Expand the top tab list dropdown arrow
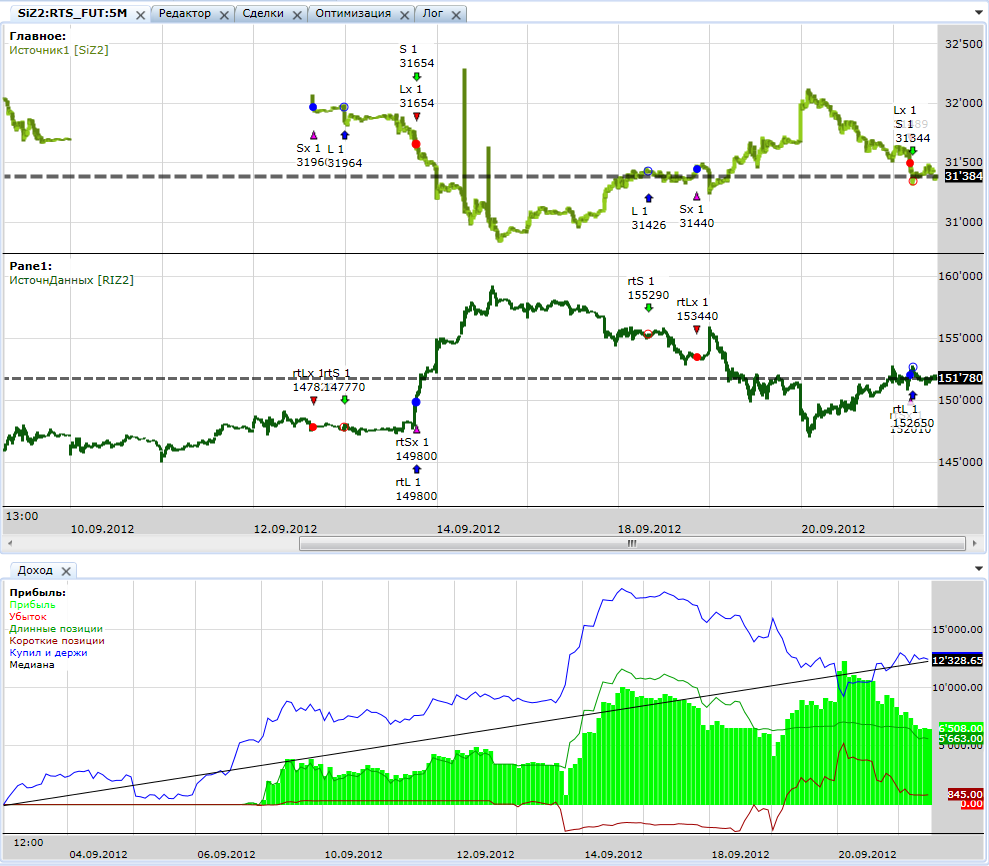The image size is (989, 866). (978, 13)
